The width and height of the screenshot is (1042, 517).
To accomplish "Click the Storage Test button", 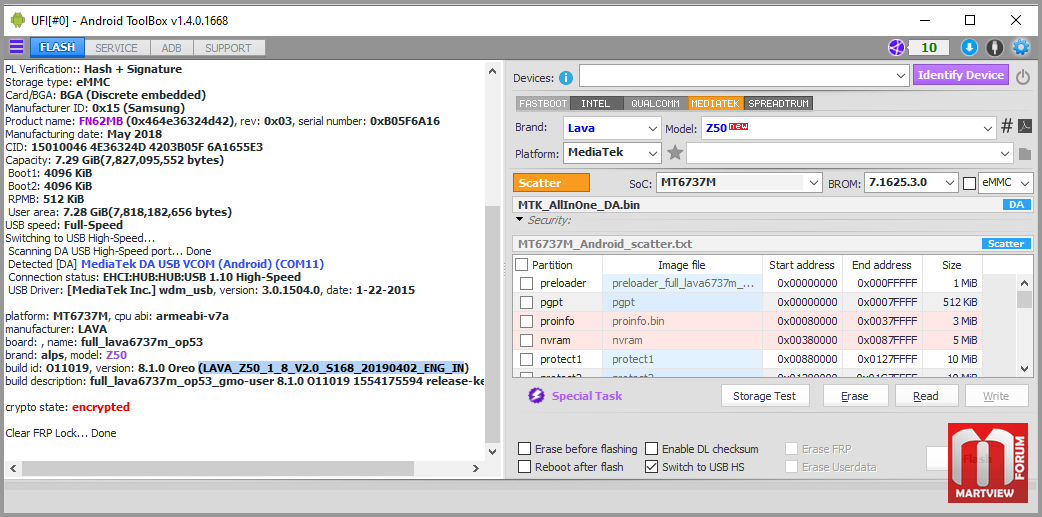I will [x=764, y=396].
